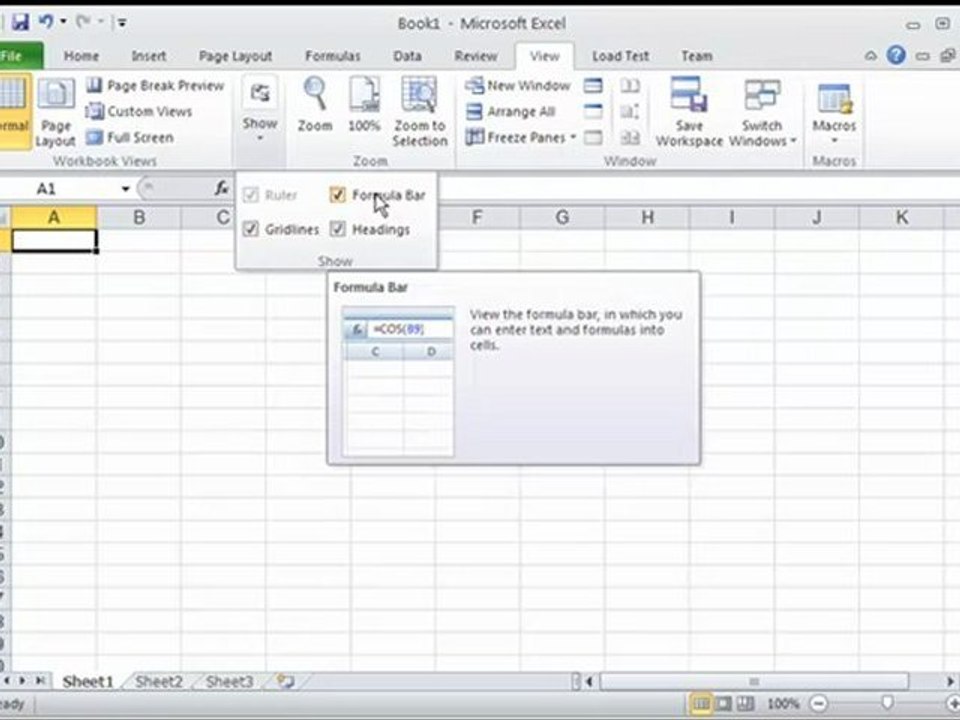Image resolution: width=960 pixels, height=720 pixels.
Task: Click the zoom slider handle
Action: pos(887,703)
